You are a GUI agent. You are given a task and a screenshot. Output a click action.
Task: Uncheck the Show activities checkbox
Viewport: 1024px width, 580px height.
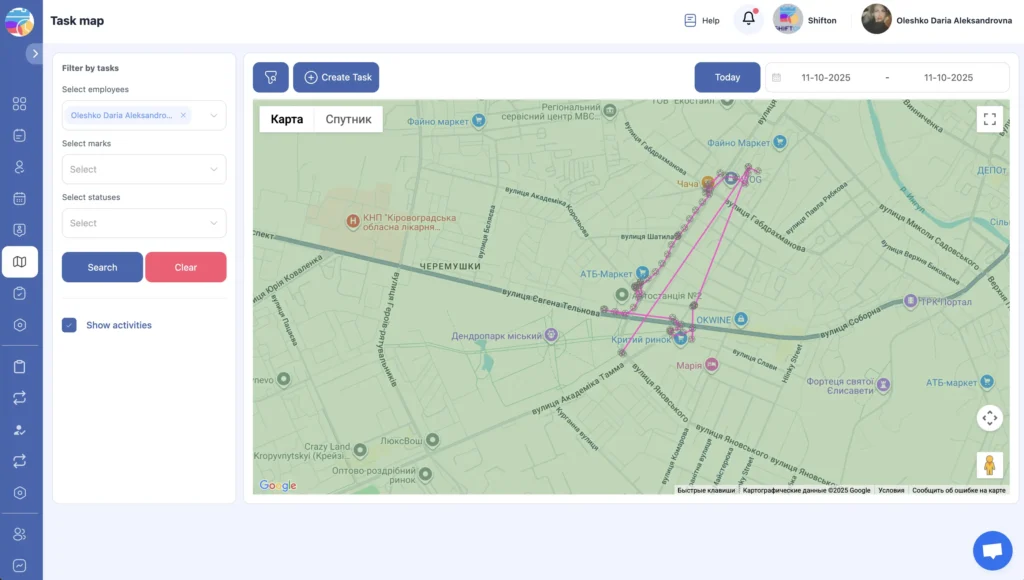coord(68,325)
